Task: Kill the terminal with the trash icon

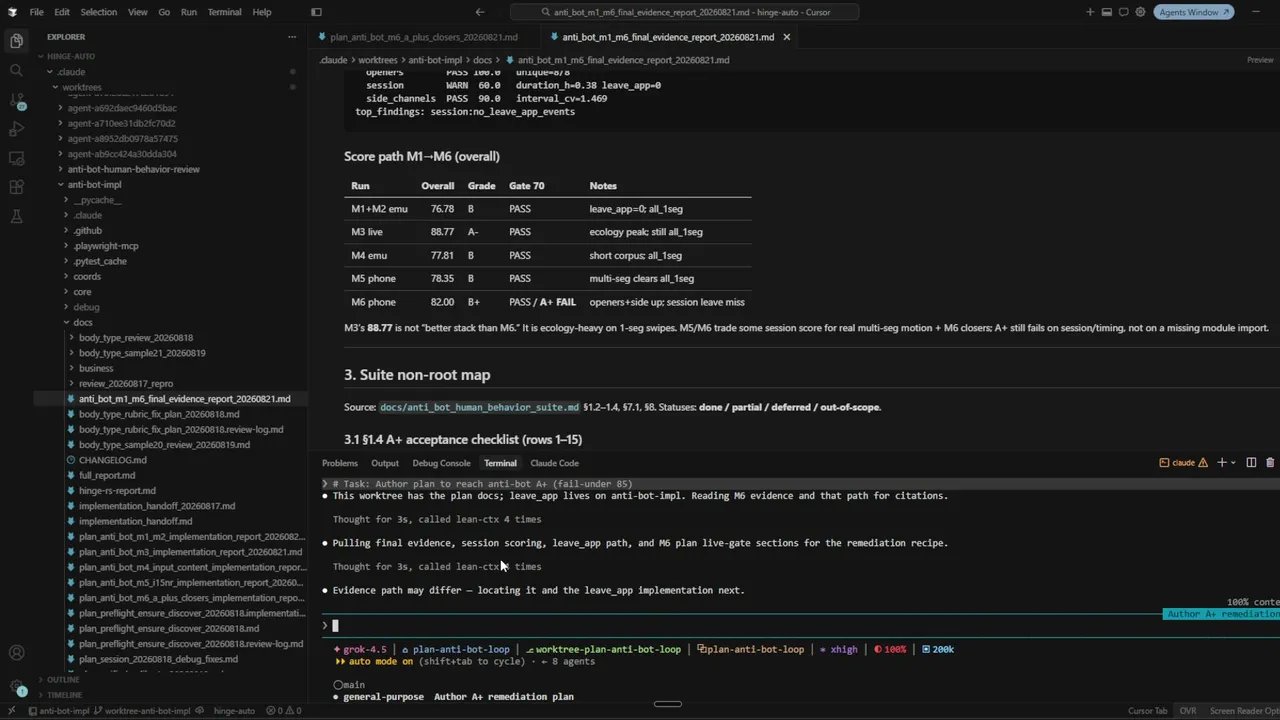Action: 1270,463
